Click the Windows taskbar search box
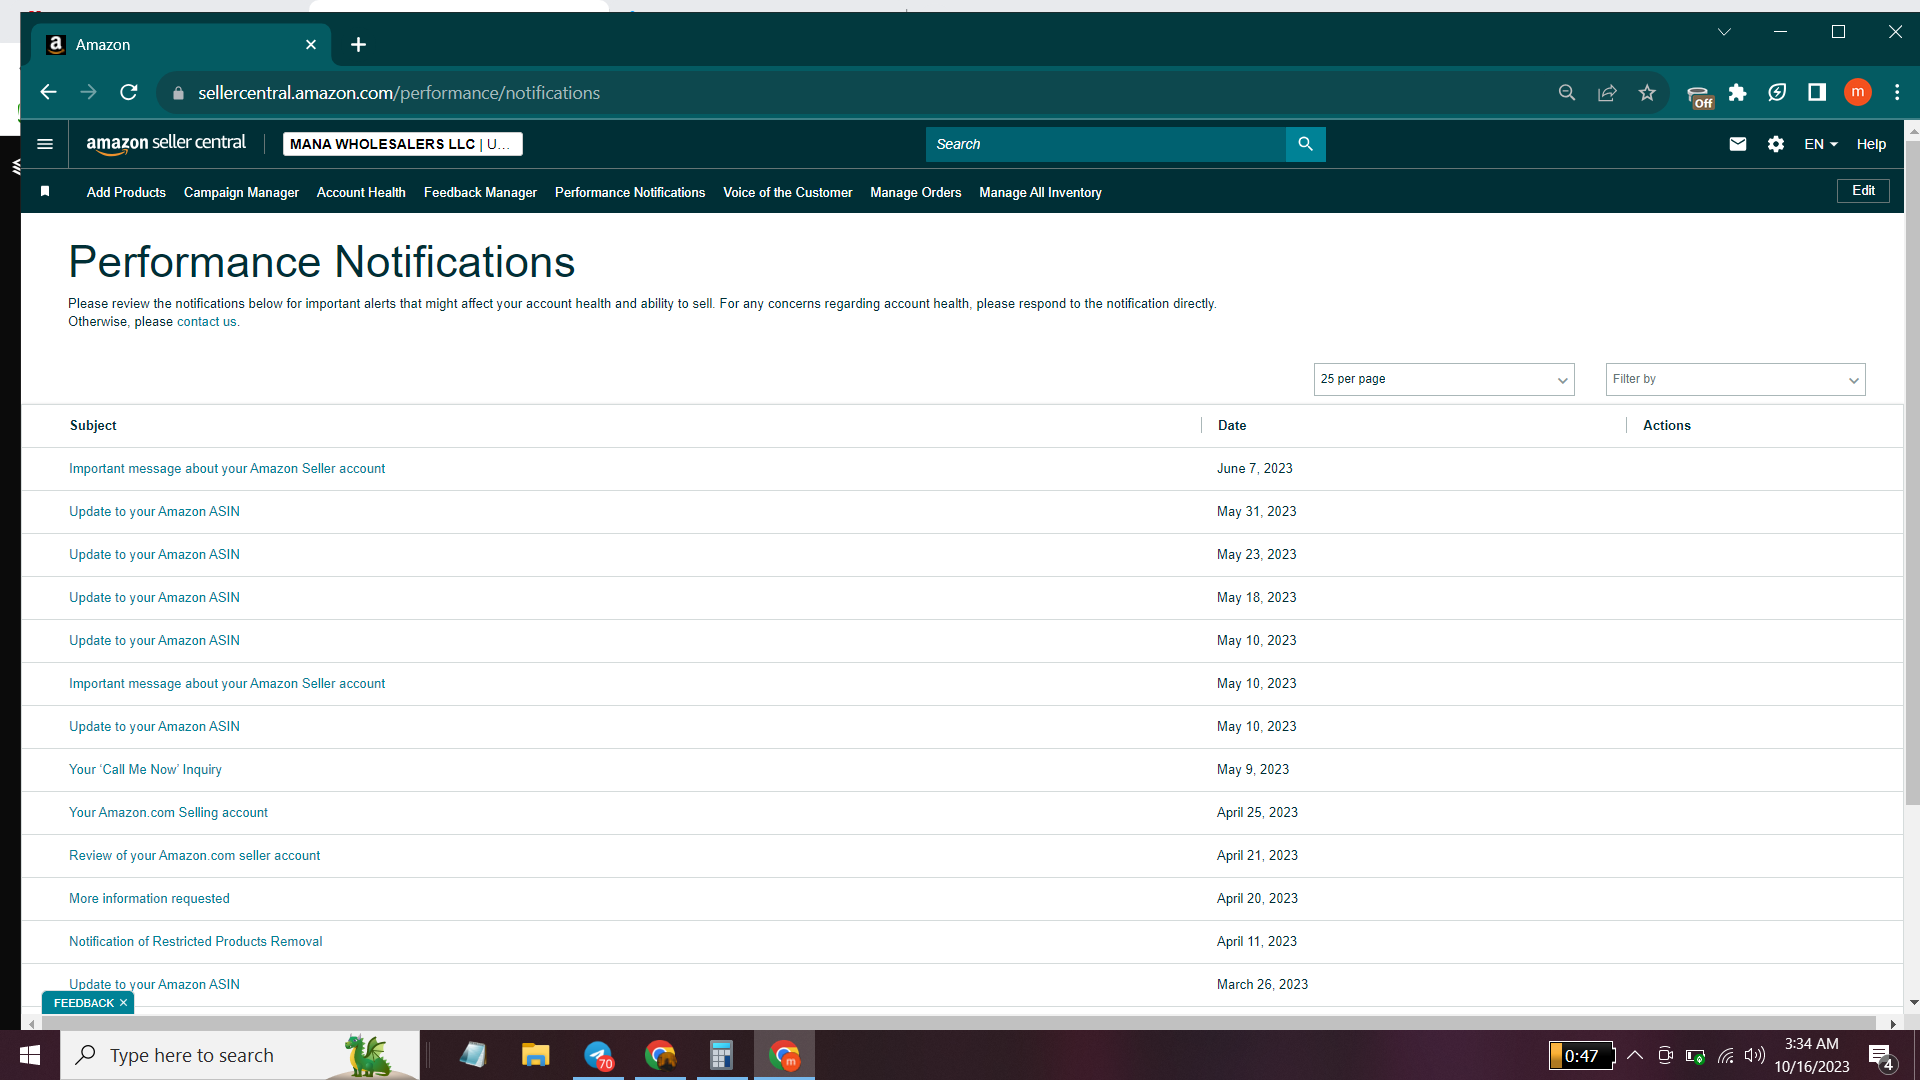 (x=240, y=1055)
